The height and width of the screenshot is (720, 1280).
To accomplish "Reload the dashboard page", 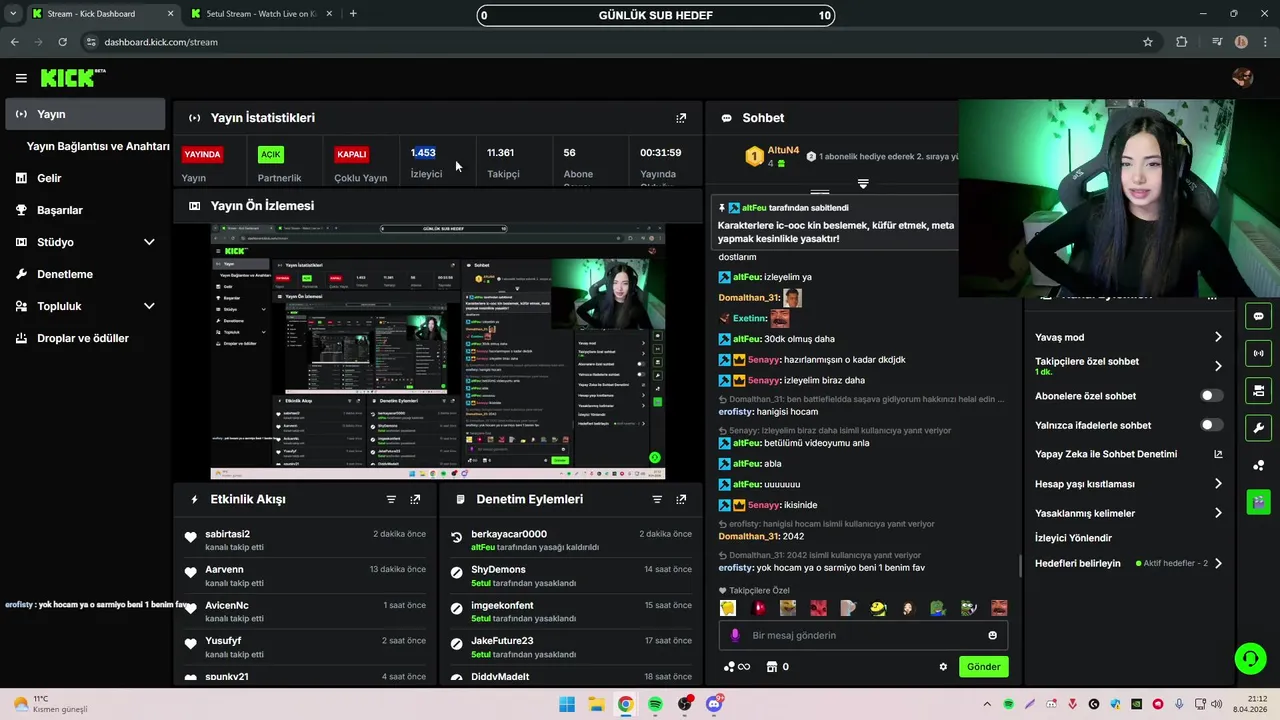I will click(x=62, y=42).
